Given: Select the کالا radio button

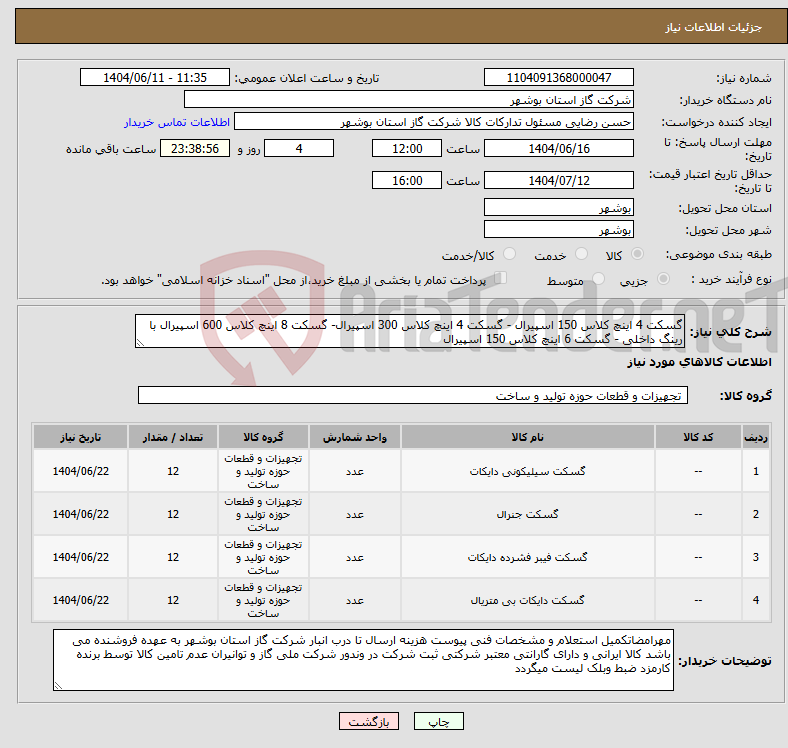Looking at the screenshot, I should 638,255.
